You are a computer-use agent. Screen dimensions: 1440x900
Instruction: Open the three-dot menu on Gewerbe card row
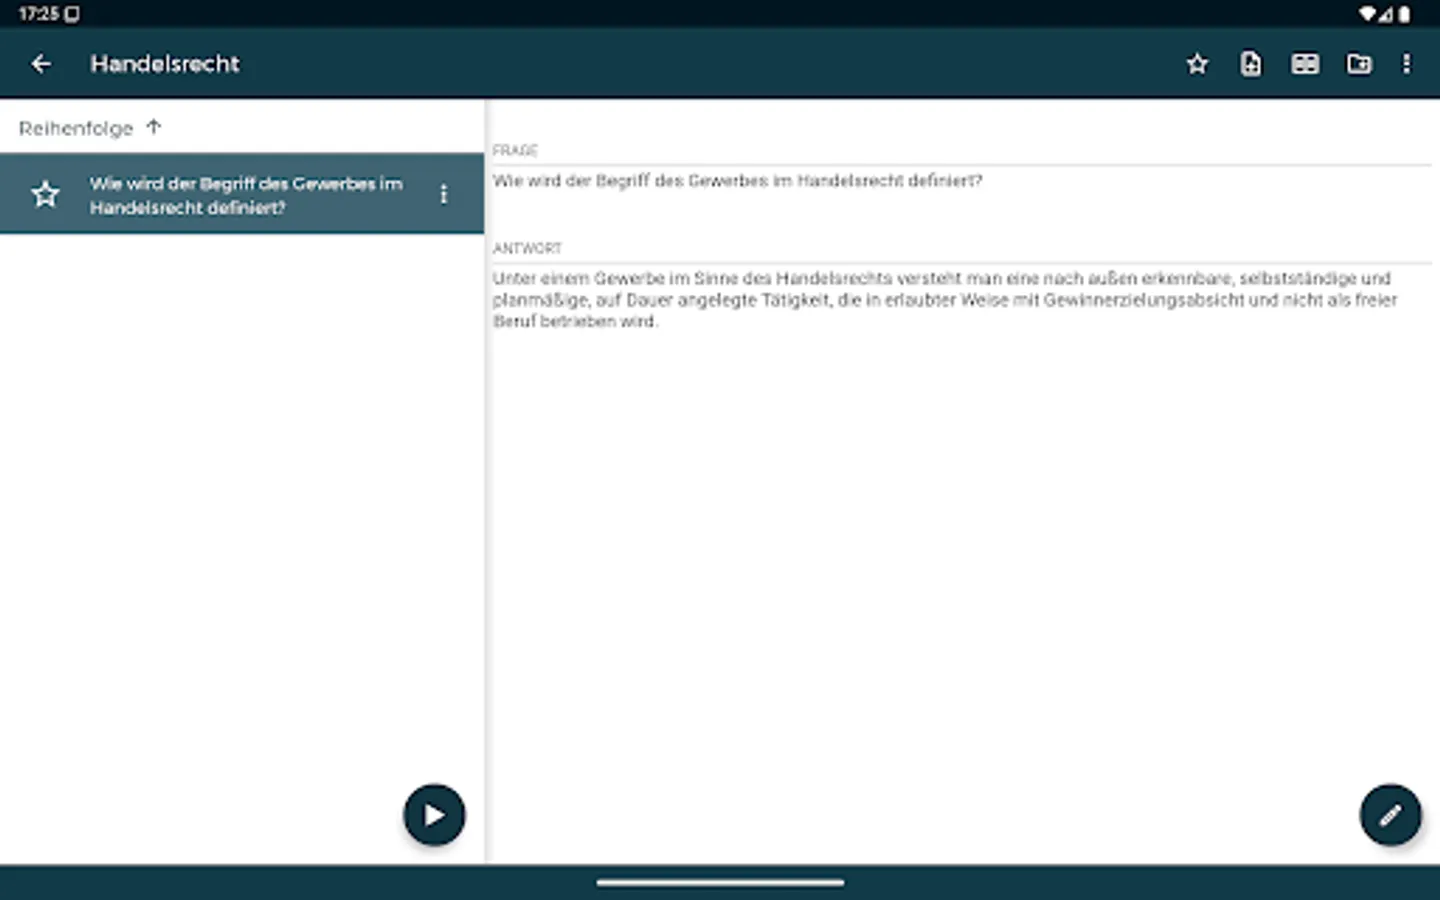coord(444,194)
